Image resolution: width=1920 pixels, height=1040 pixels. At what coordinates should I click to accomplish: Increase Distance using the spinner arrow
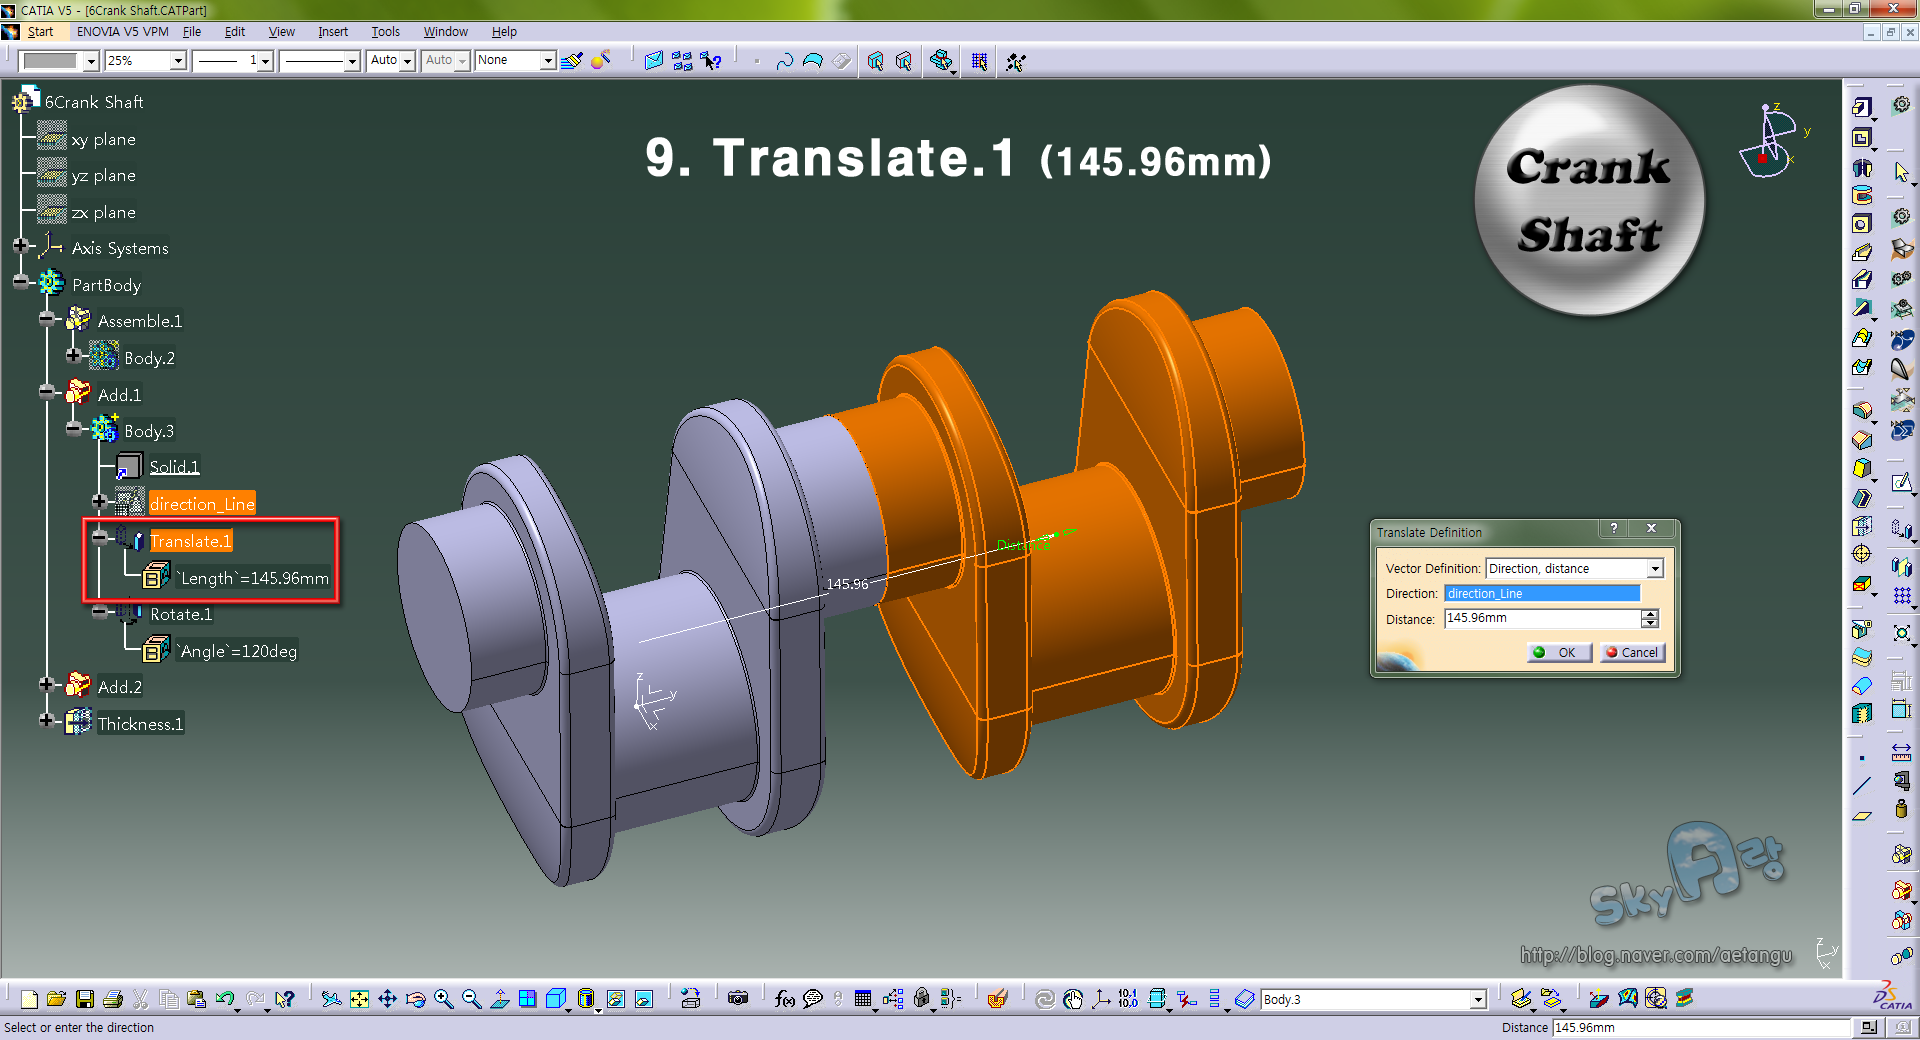point(1650,613)
